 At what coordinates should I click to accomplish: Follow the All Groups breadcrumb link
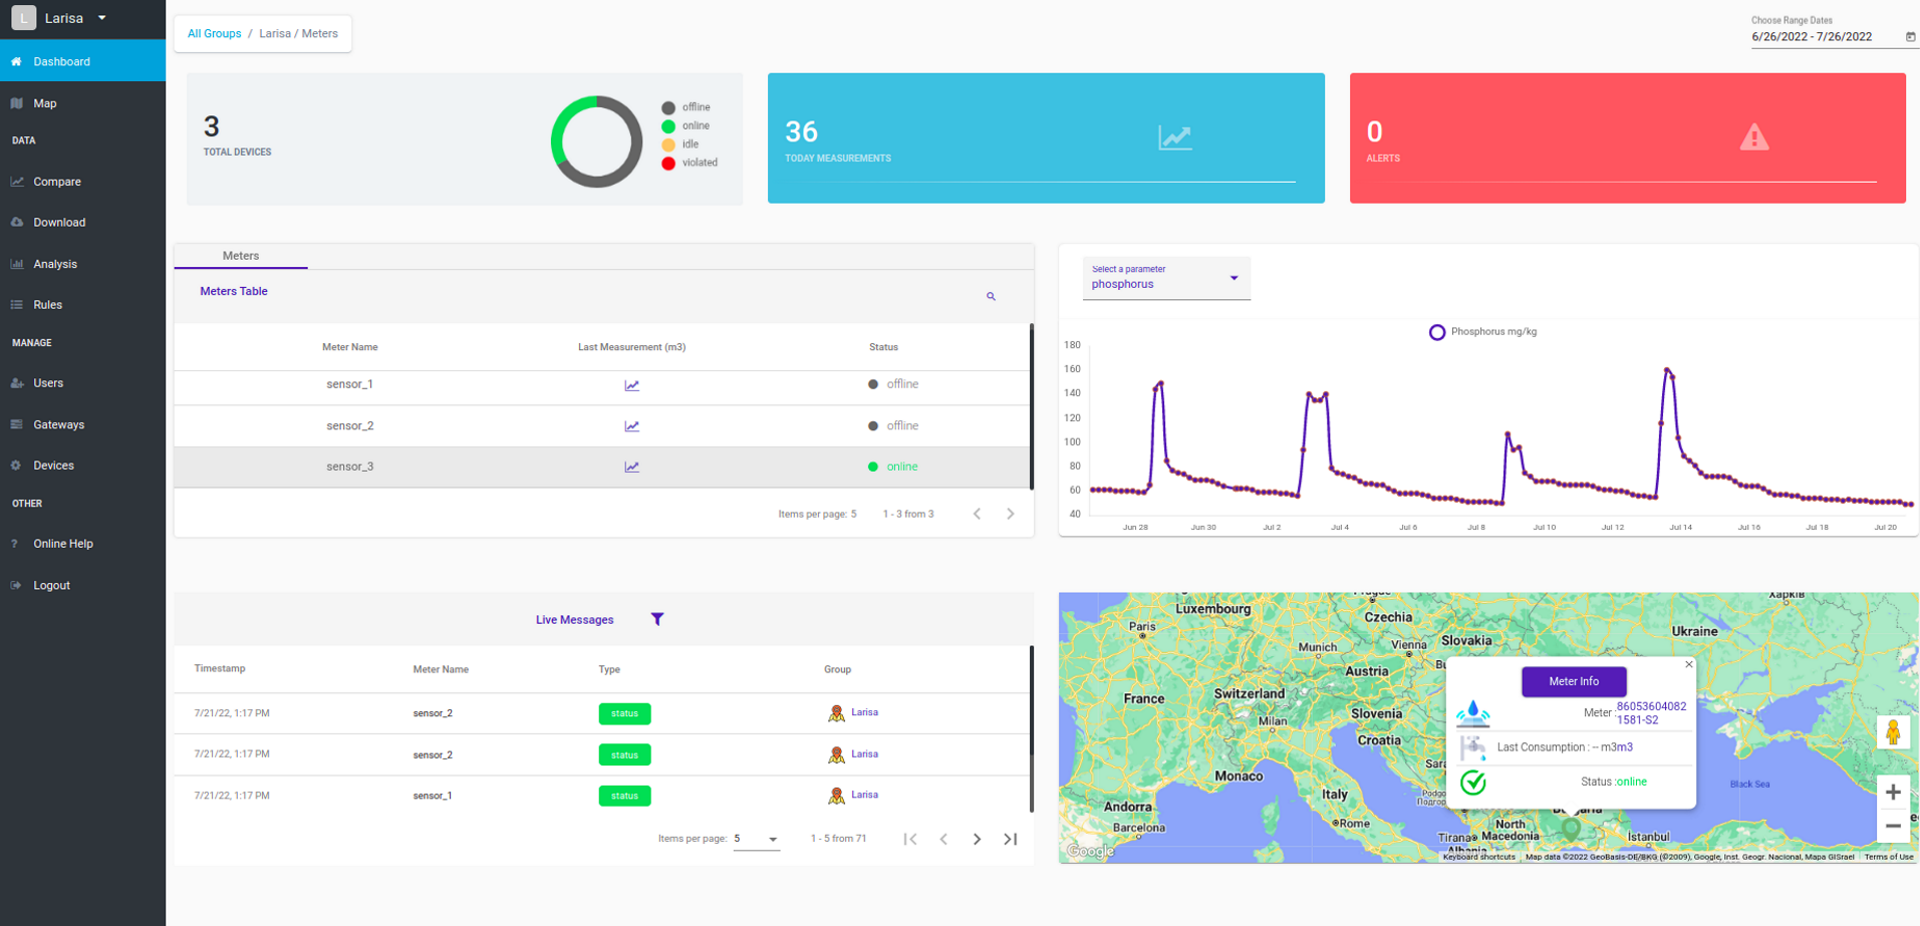(214, 33)
